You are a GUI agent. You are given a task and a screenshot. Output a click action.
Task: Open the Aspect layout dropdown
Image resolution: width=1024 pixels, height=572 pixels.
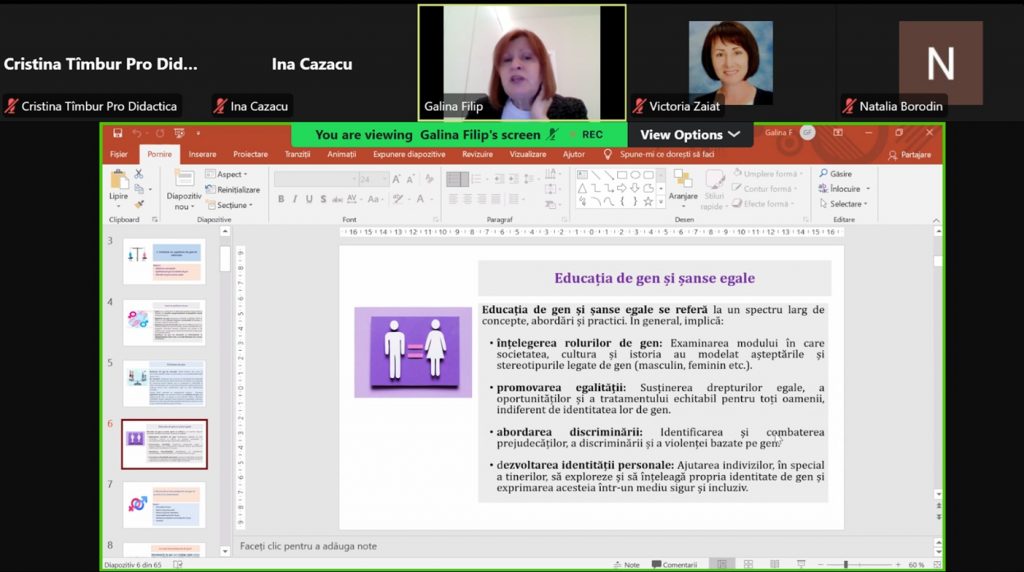pos(229,174)
